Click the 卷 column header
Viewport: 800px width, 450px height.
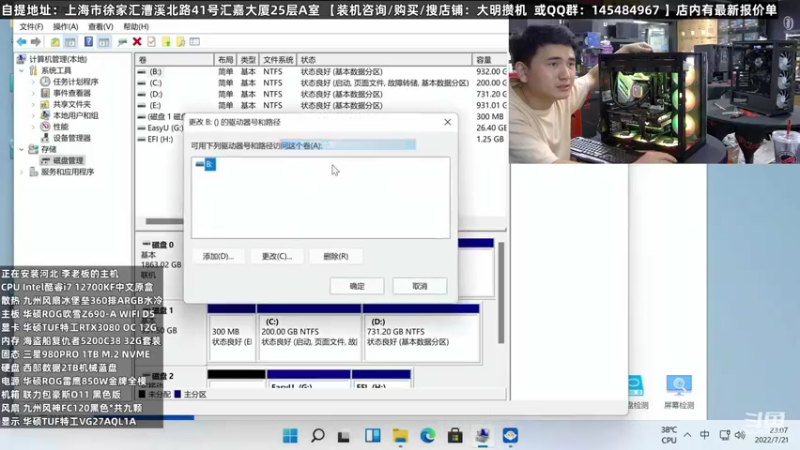[174, 60]
